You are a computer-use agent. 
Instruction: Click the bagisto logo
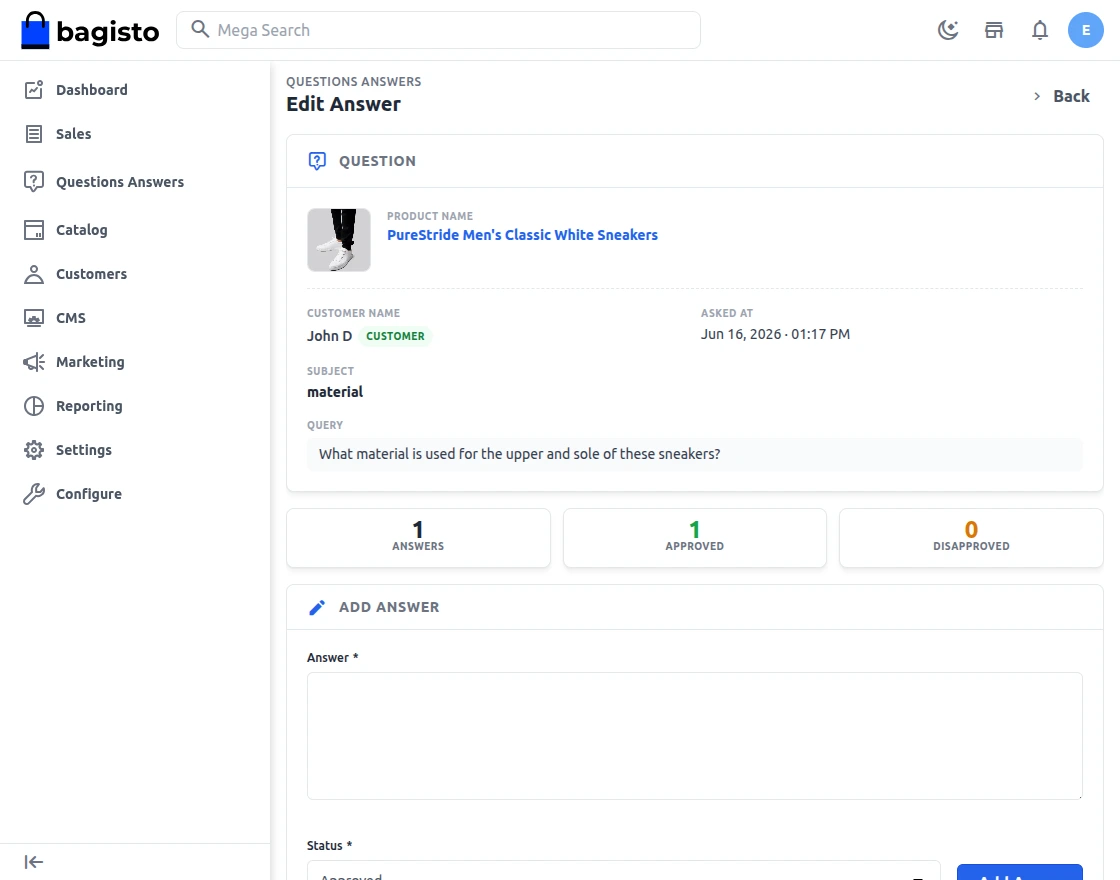pyautogui.click(x=90, y=31)
